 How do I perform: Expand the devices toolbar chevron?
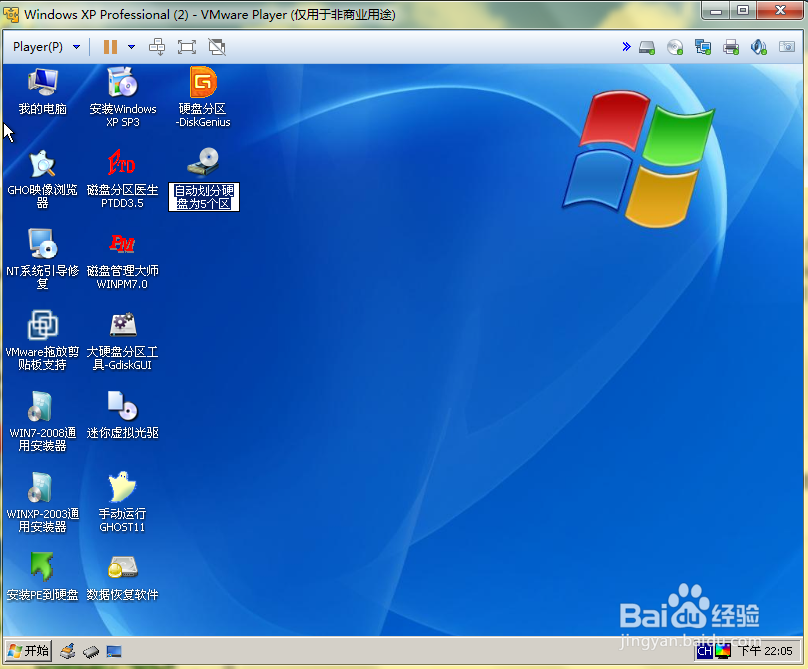pyautogui.click(x=626, y=47)
